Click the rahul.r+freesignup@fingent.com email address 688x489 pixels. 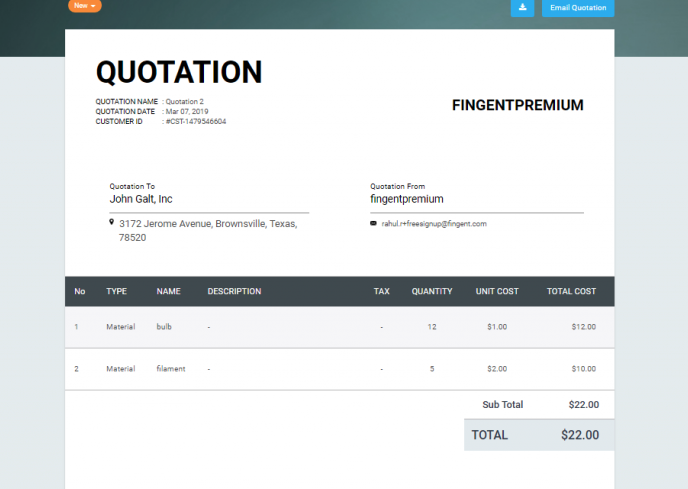click(x=434, y=224)
